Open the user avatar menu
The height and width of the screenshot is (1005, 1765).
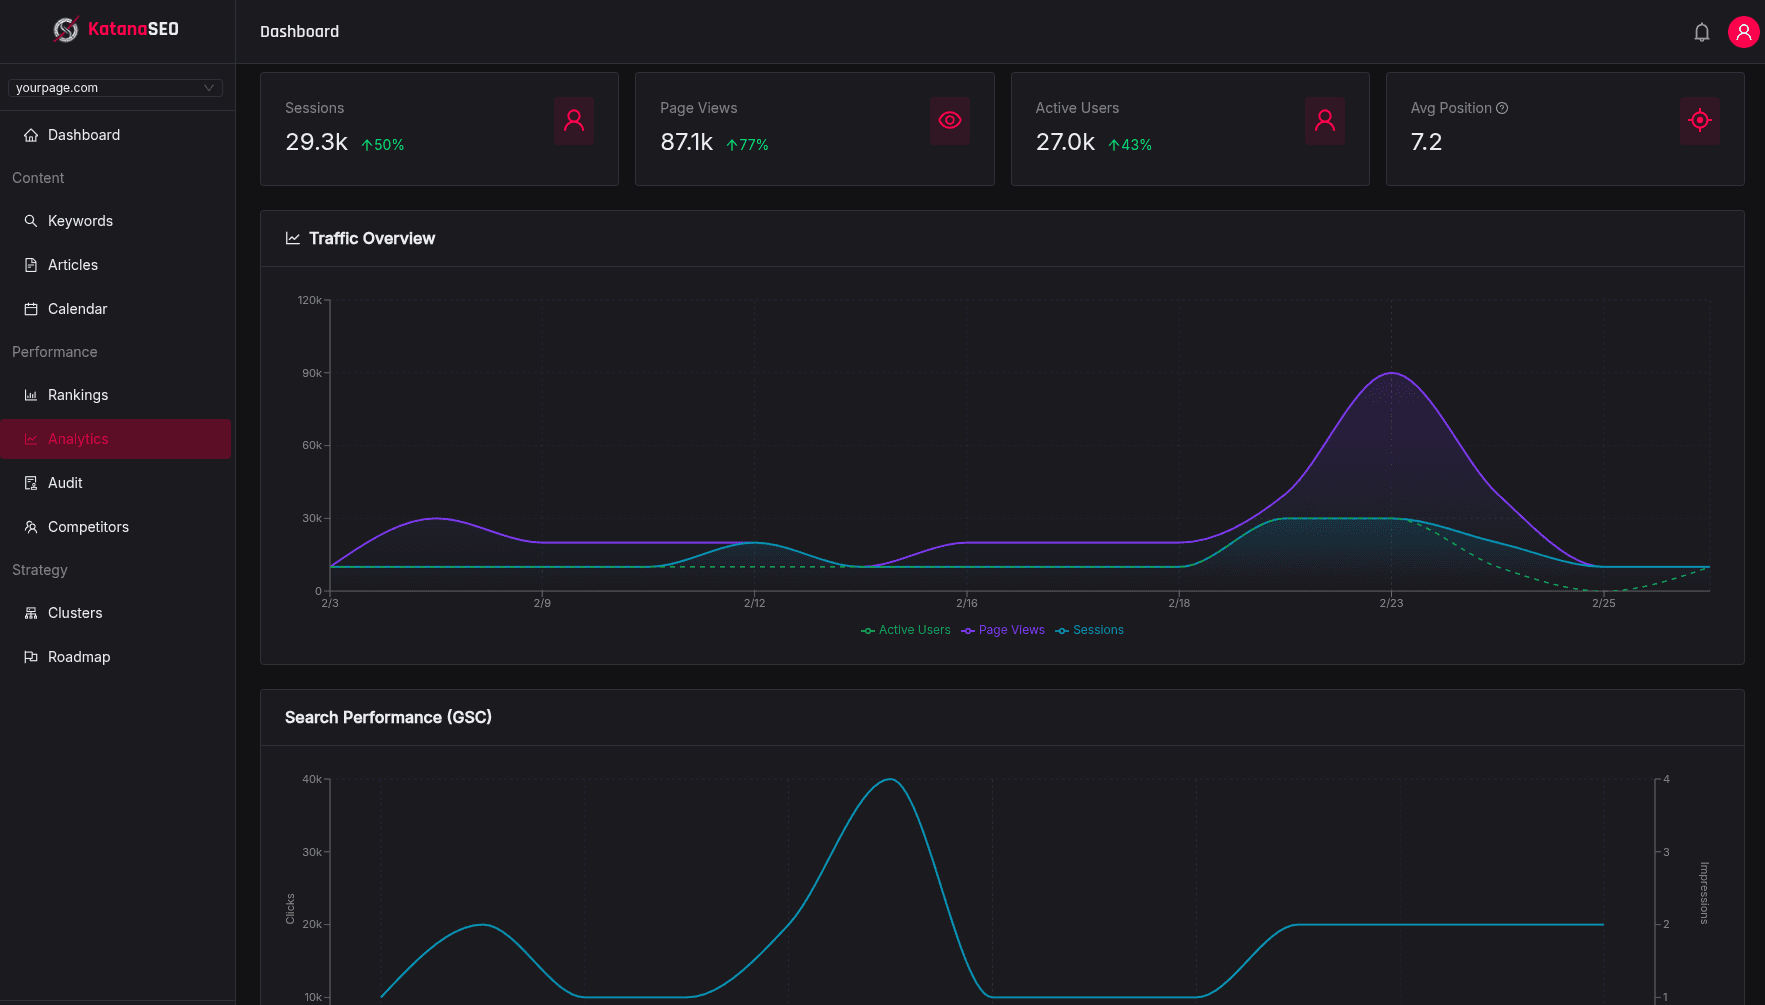[x=1744, y=31]
